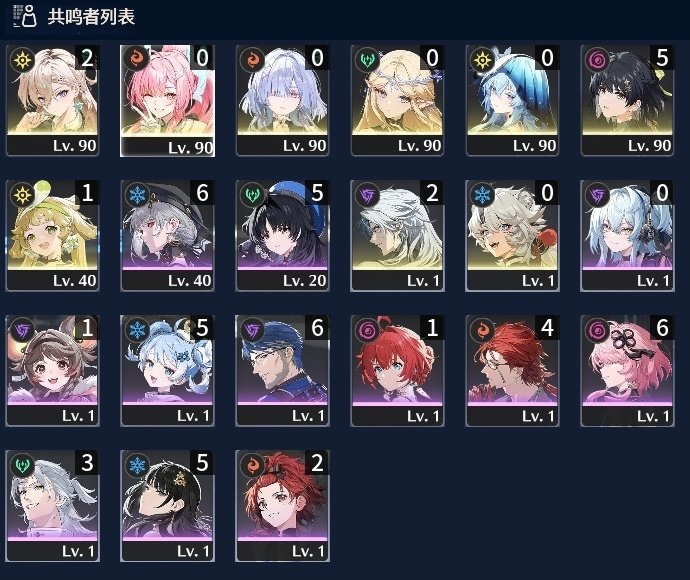Select the green-blonde girl at Lv. 40

click(x=52, y=235)
